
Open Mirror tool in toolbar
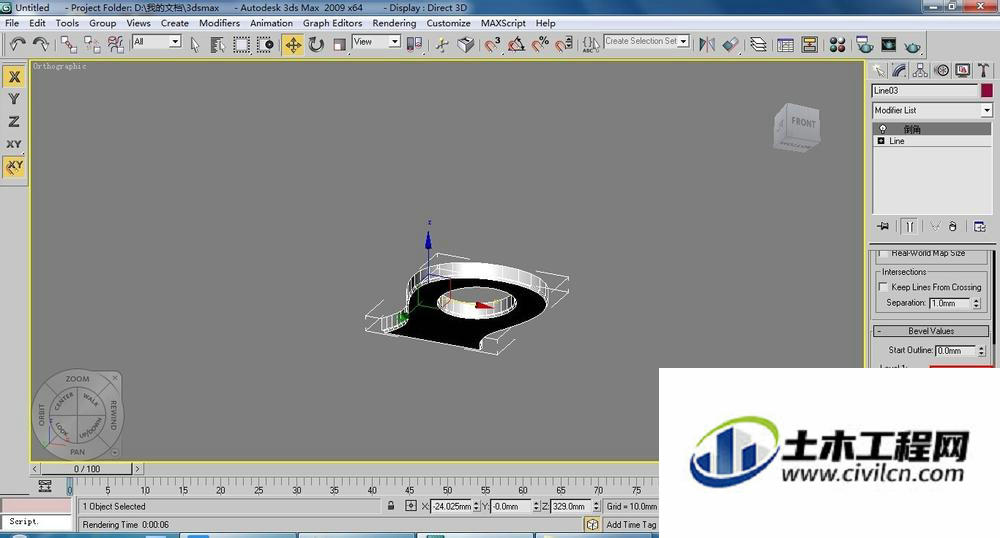(x=707, y=45)
